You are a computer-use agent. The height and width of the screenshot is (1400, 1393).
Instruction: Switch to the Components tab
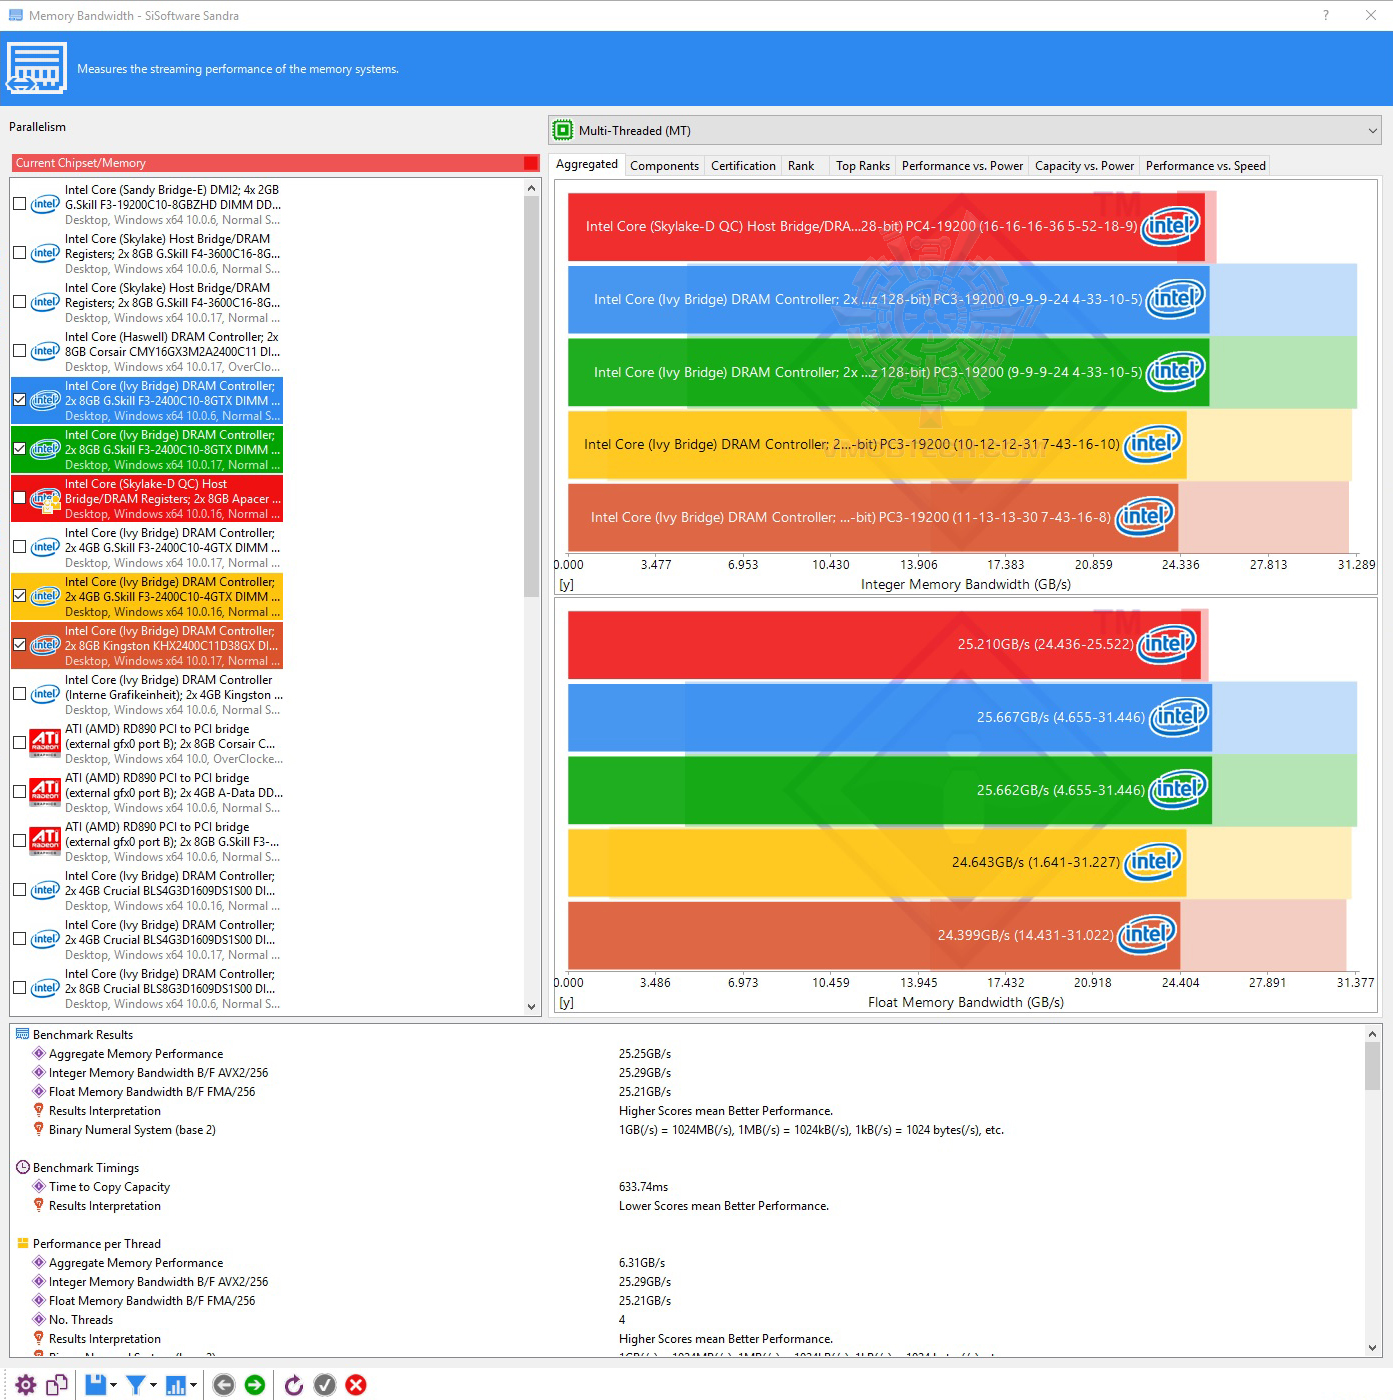[664, 166]
